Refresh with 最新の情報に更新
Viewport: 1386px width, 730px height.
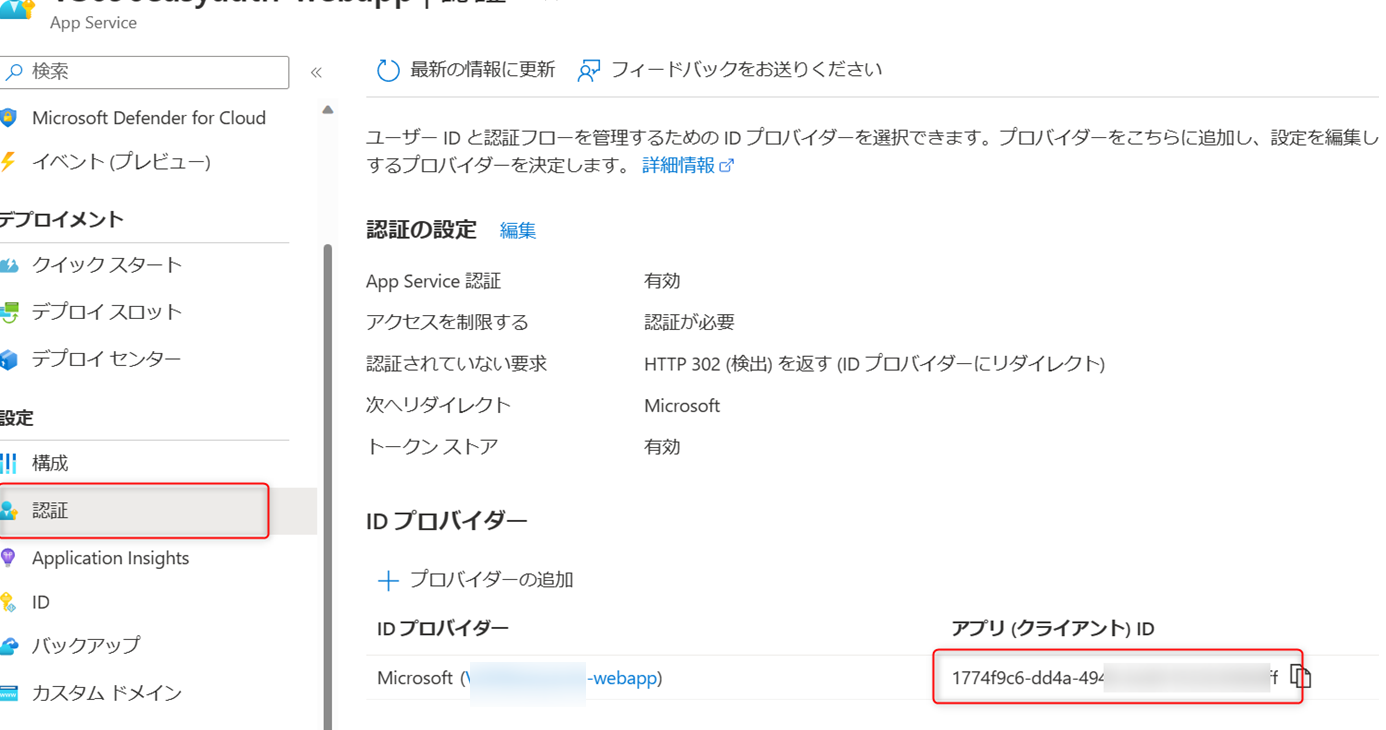coord(466,70)
